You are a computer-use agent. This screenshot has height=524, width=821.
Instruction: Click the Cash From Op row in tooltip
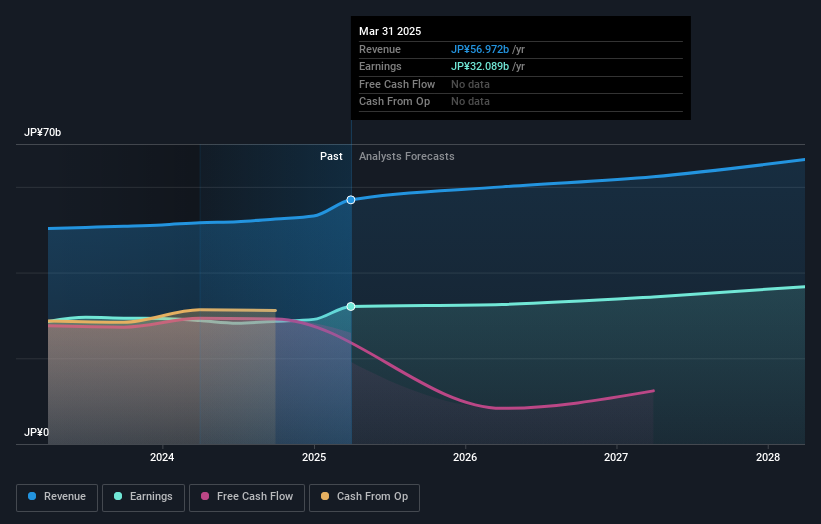pos(520,102)
